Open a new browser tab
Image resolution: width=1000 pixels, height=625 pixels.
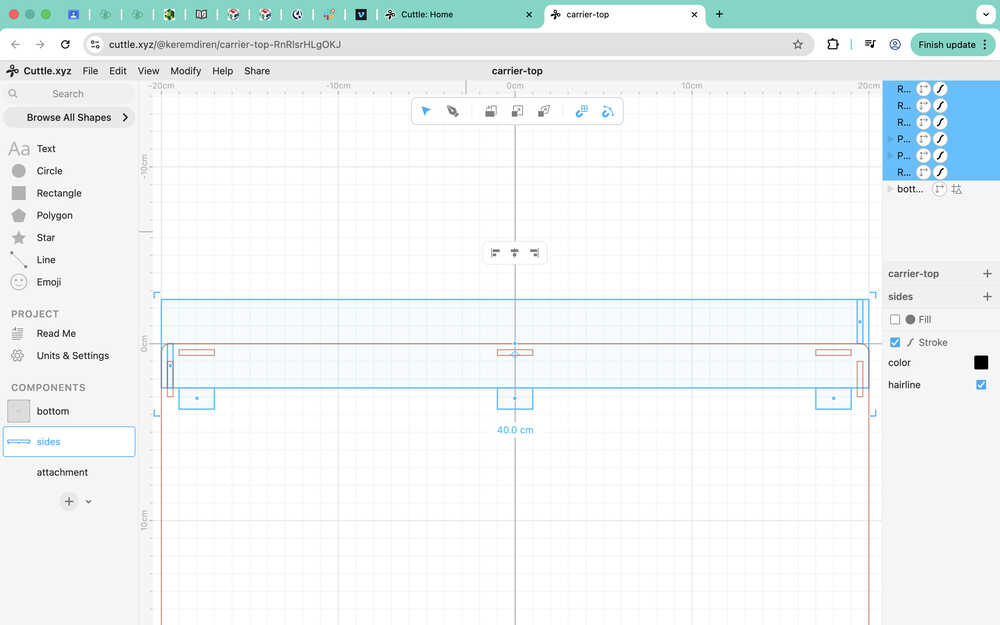(719, 14)
